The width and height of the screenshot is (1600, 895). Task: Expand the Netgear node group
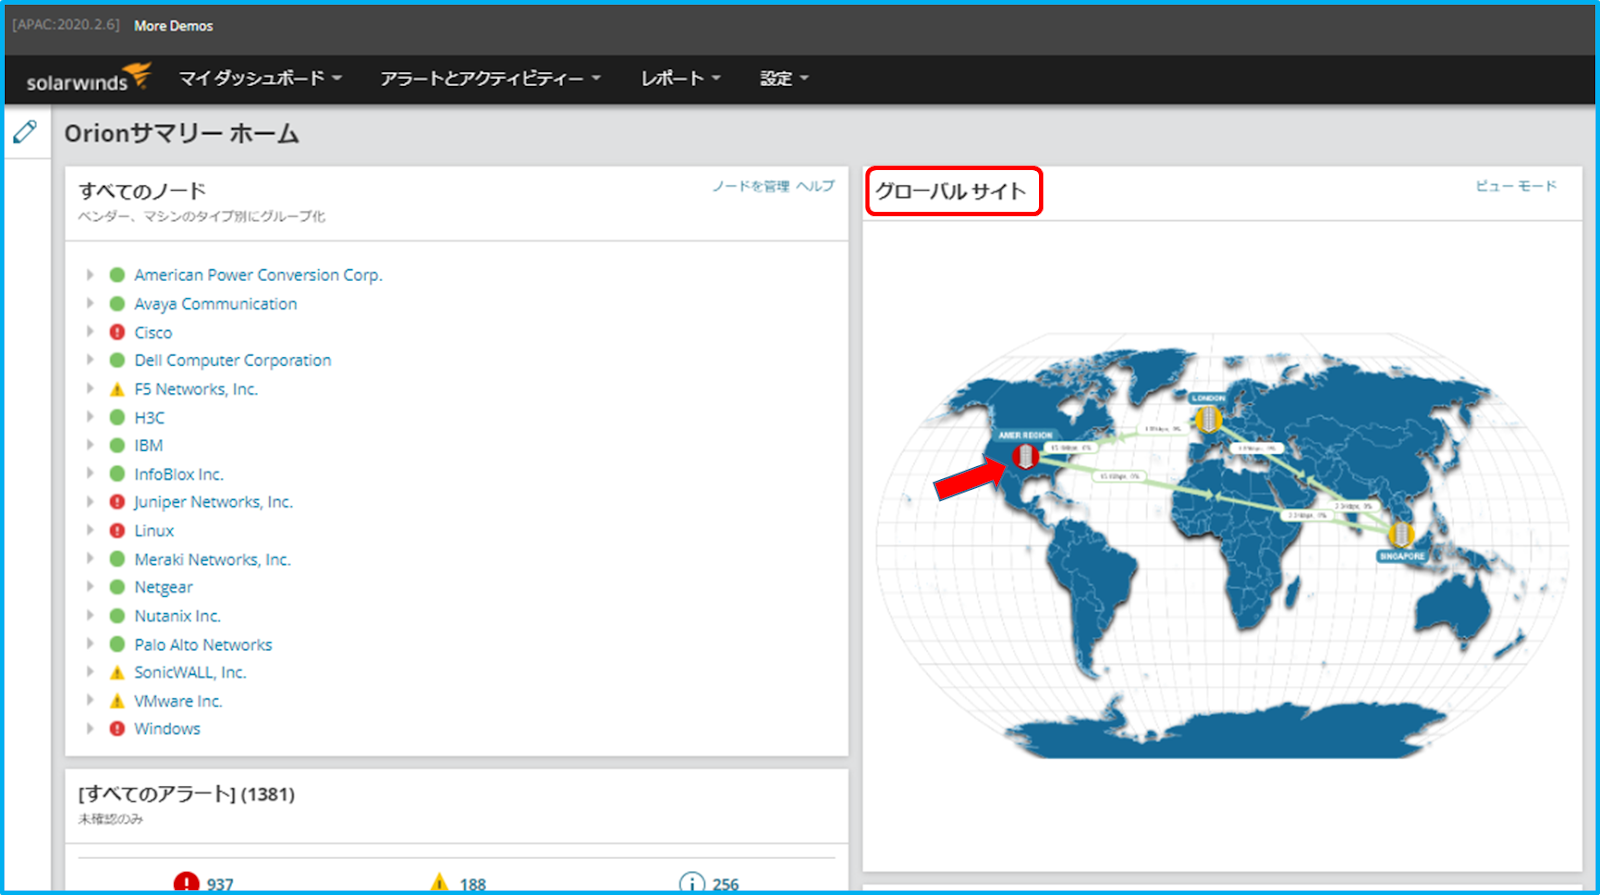[90, 587]
